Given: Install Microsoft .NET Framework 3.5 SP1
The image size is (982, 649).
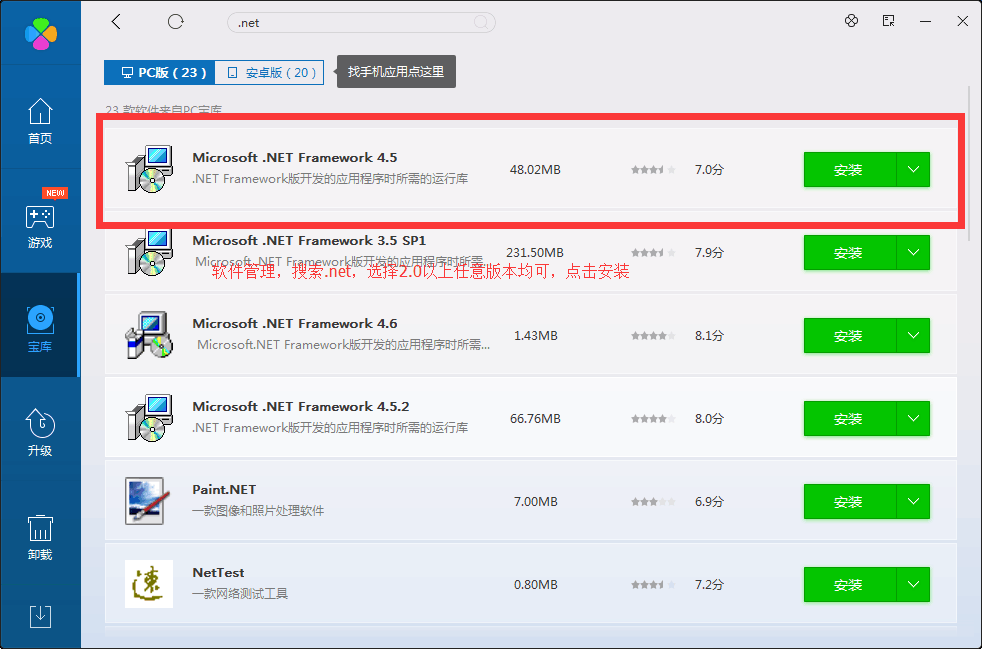Looking at the screenshot, I should point(848,253).
